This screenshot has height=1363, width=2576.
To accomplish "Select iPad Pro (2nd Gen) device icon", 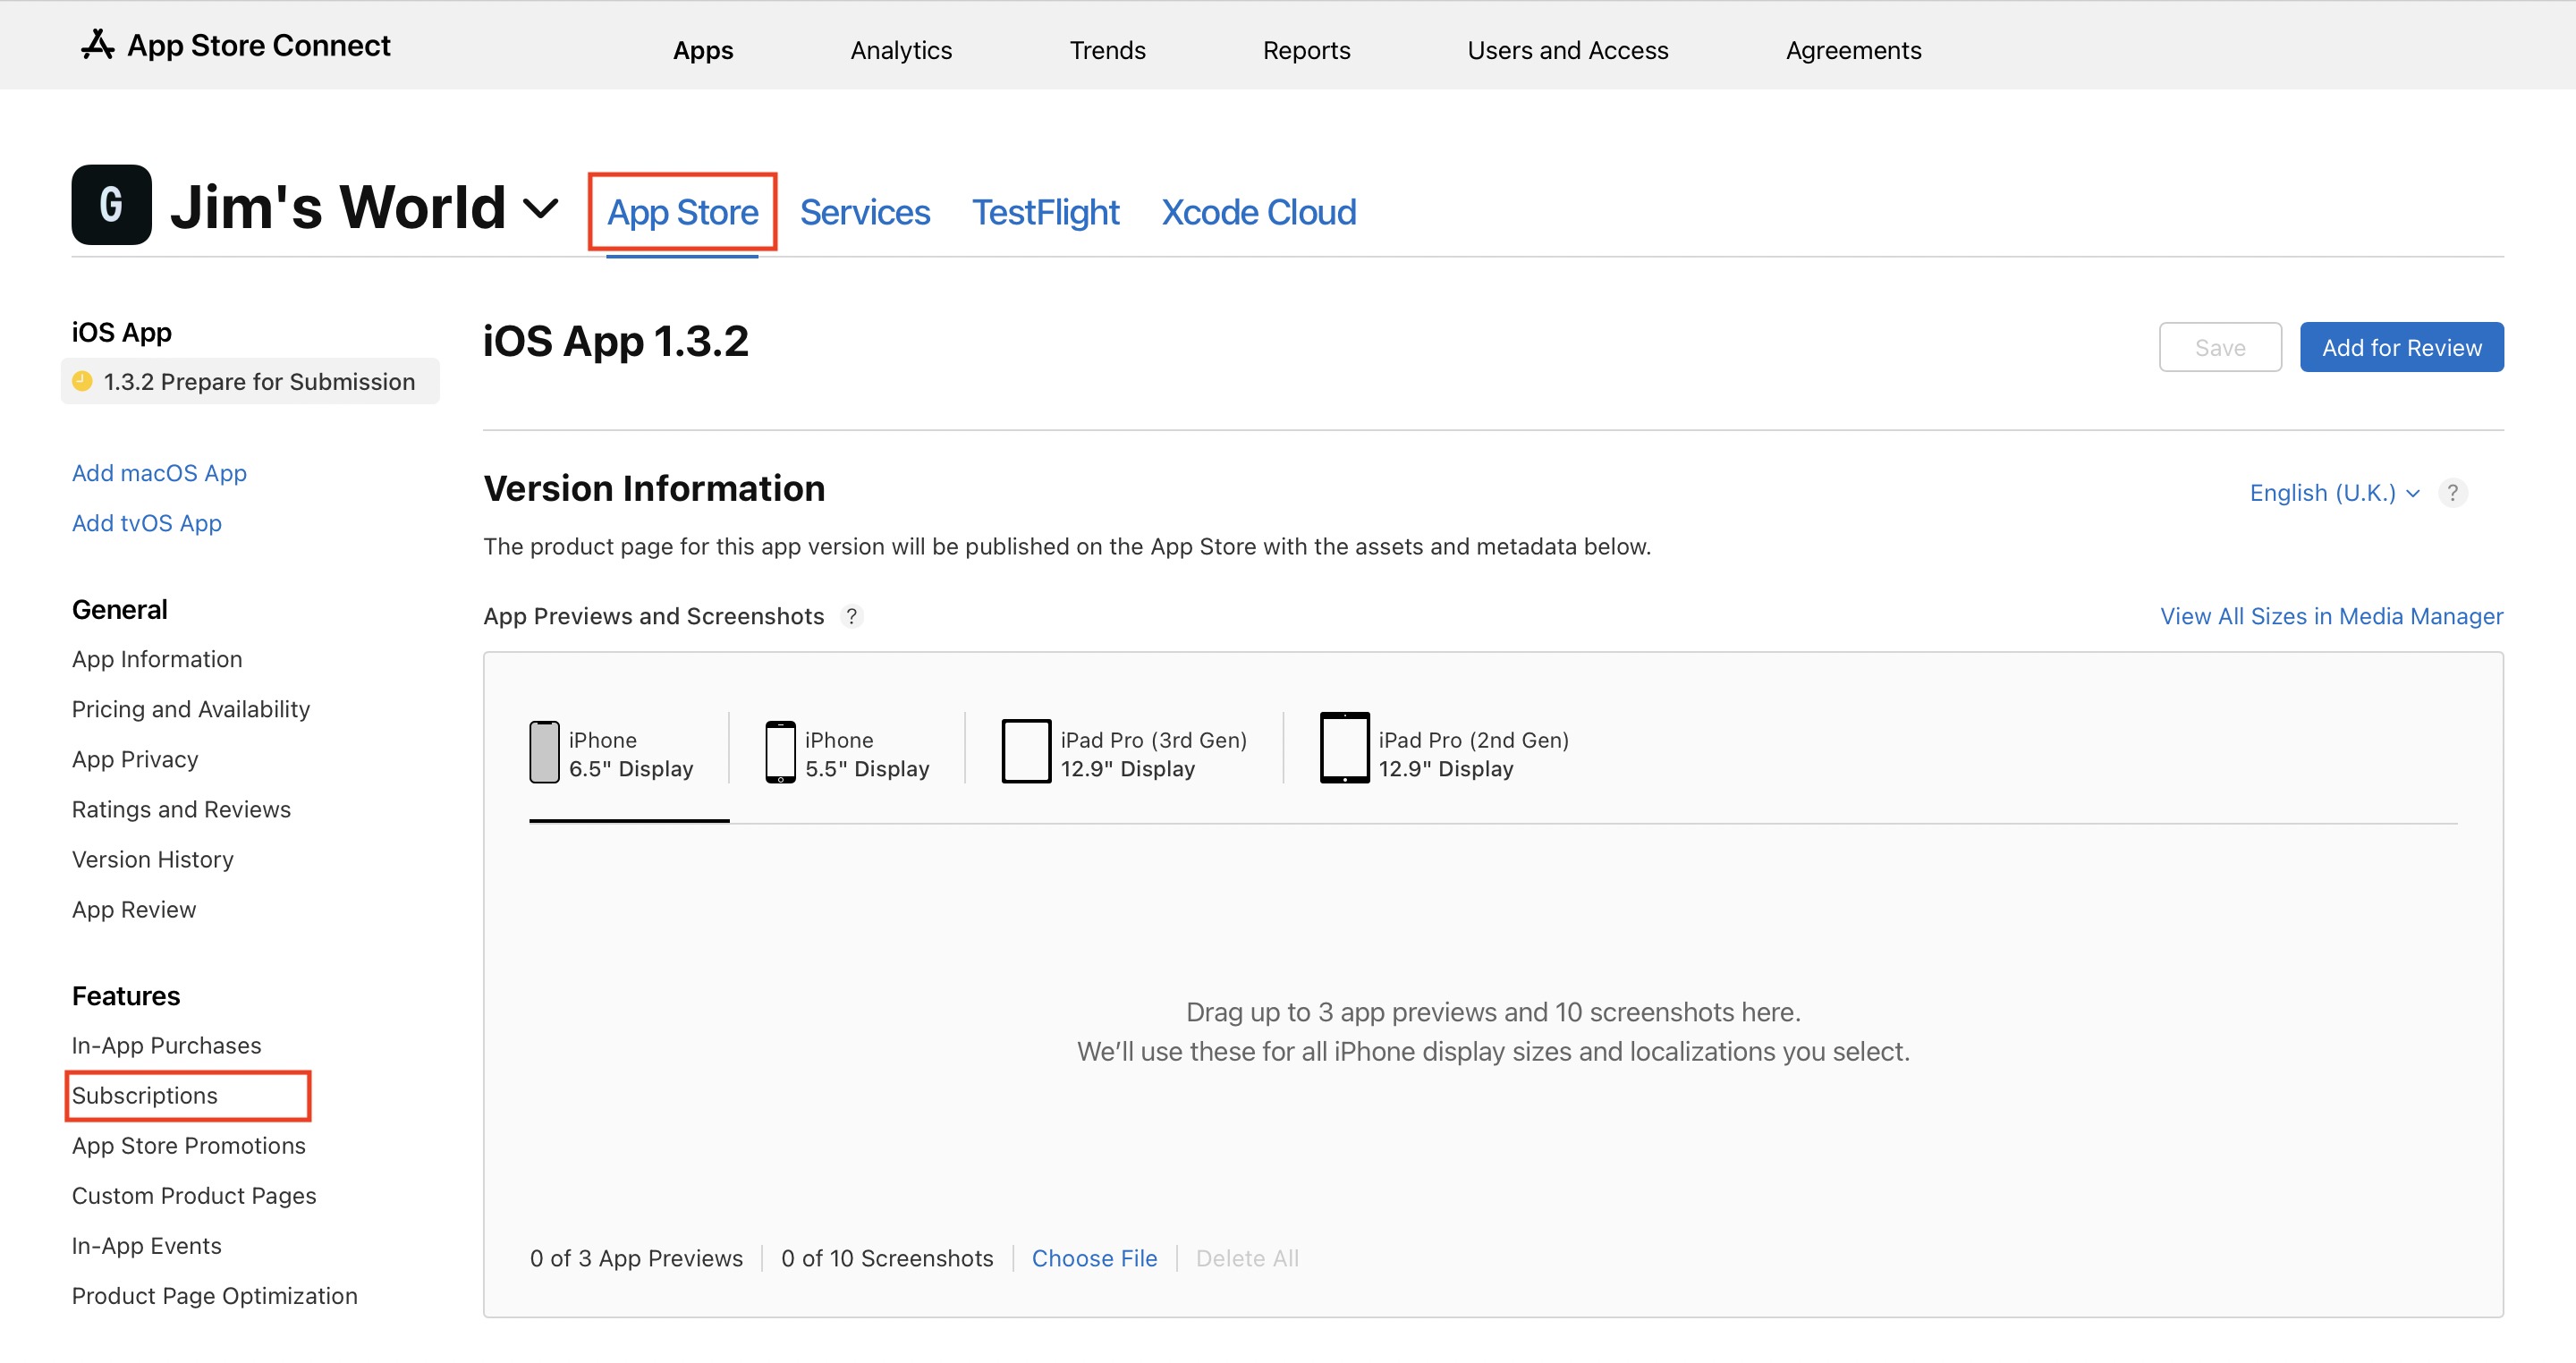I will coord(1344,748).
